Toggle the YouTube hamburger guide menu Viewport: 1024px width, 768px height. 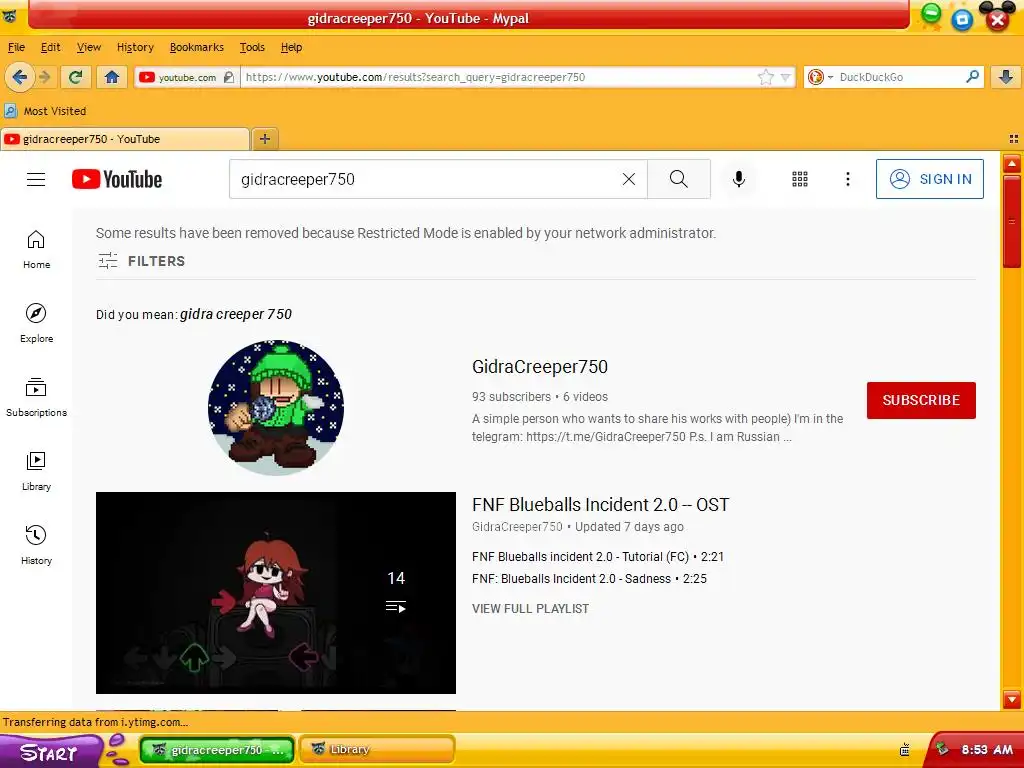[36, 179]
